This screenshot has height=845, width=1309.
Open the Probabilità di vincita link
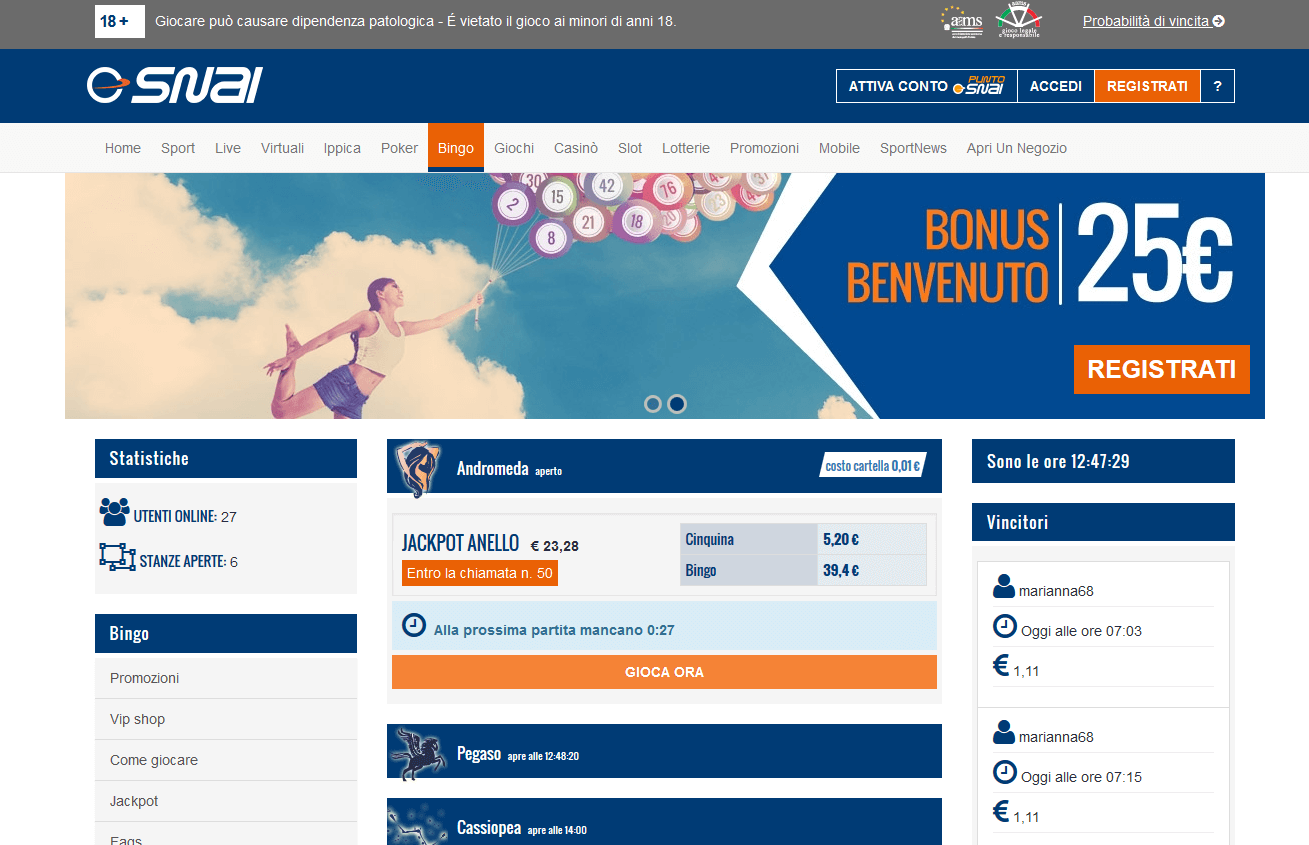1153,21
